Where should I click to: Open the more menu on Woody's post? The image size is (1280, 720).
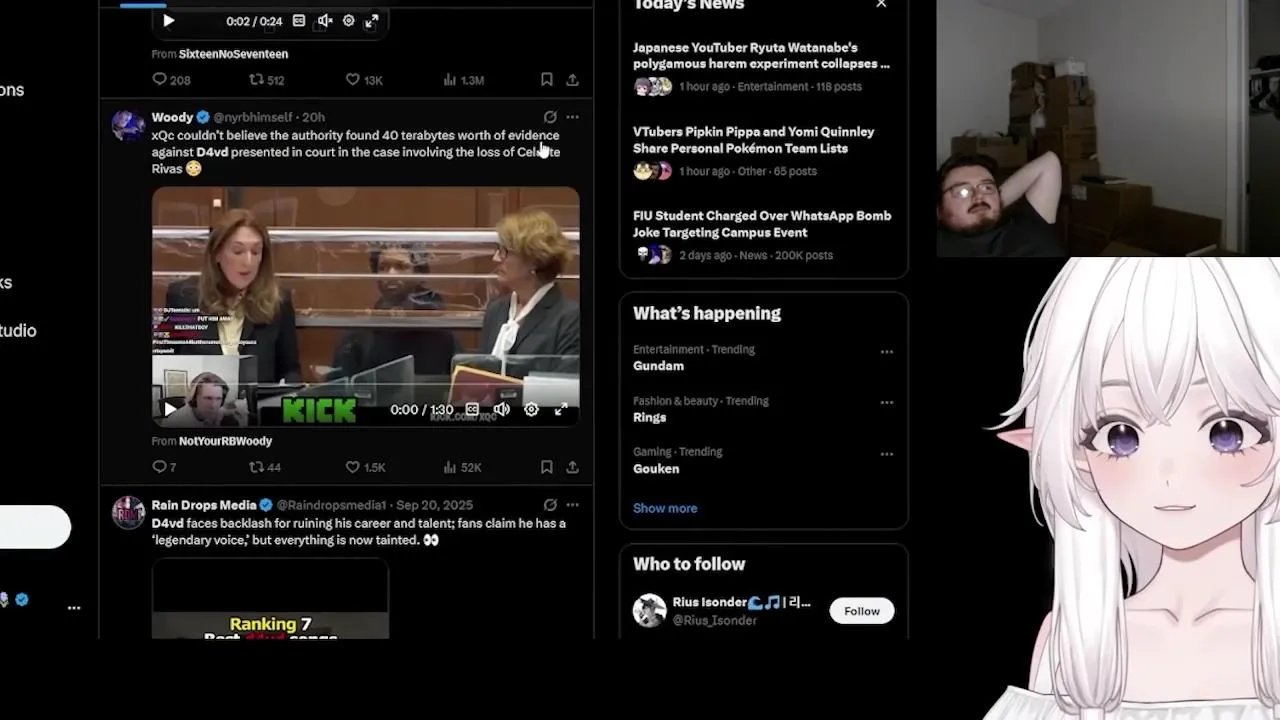tap(572, 117)
